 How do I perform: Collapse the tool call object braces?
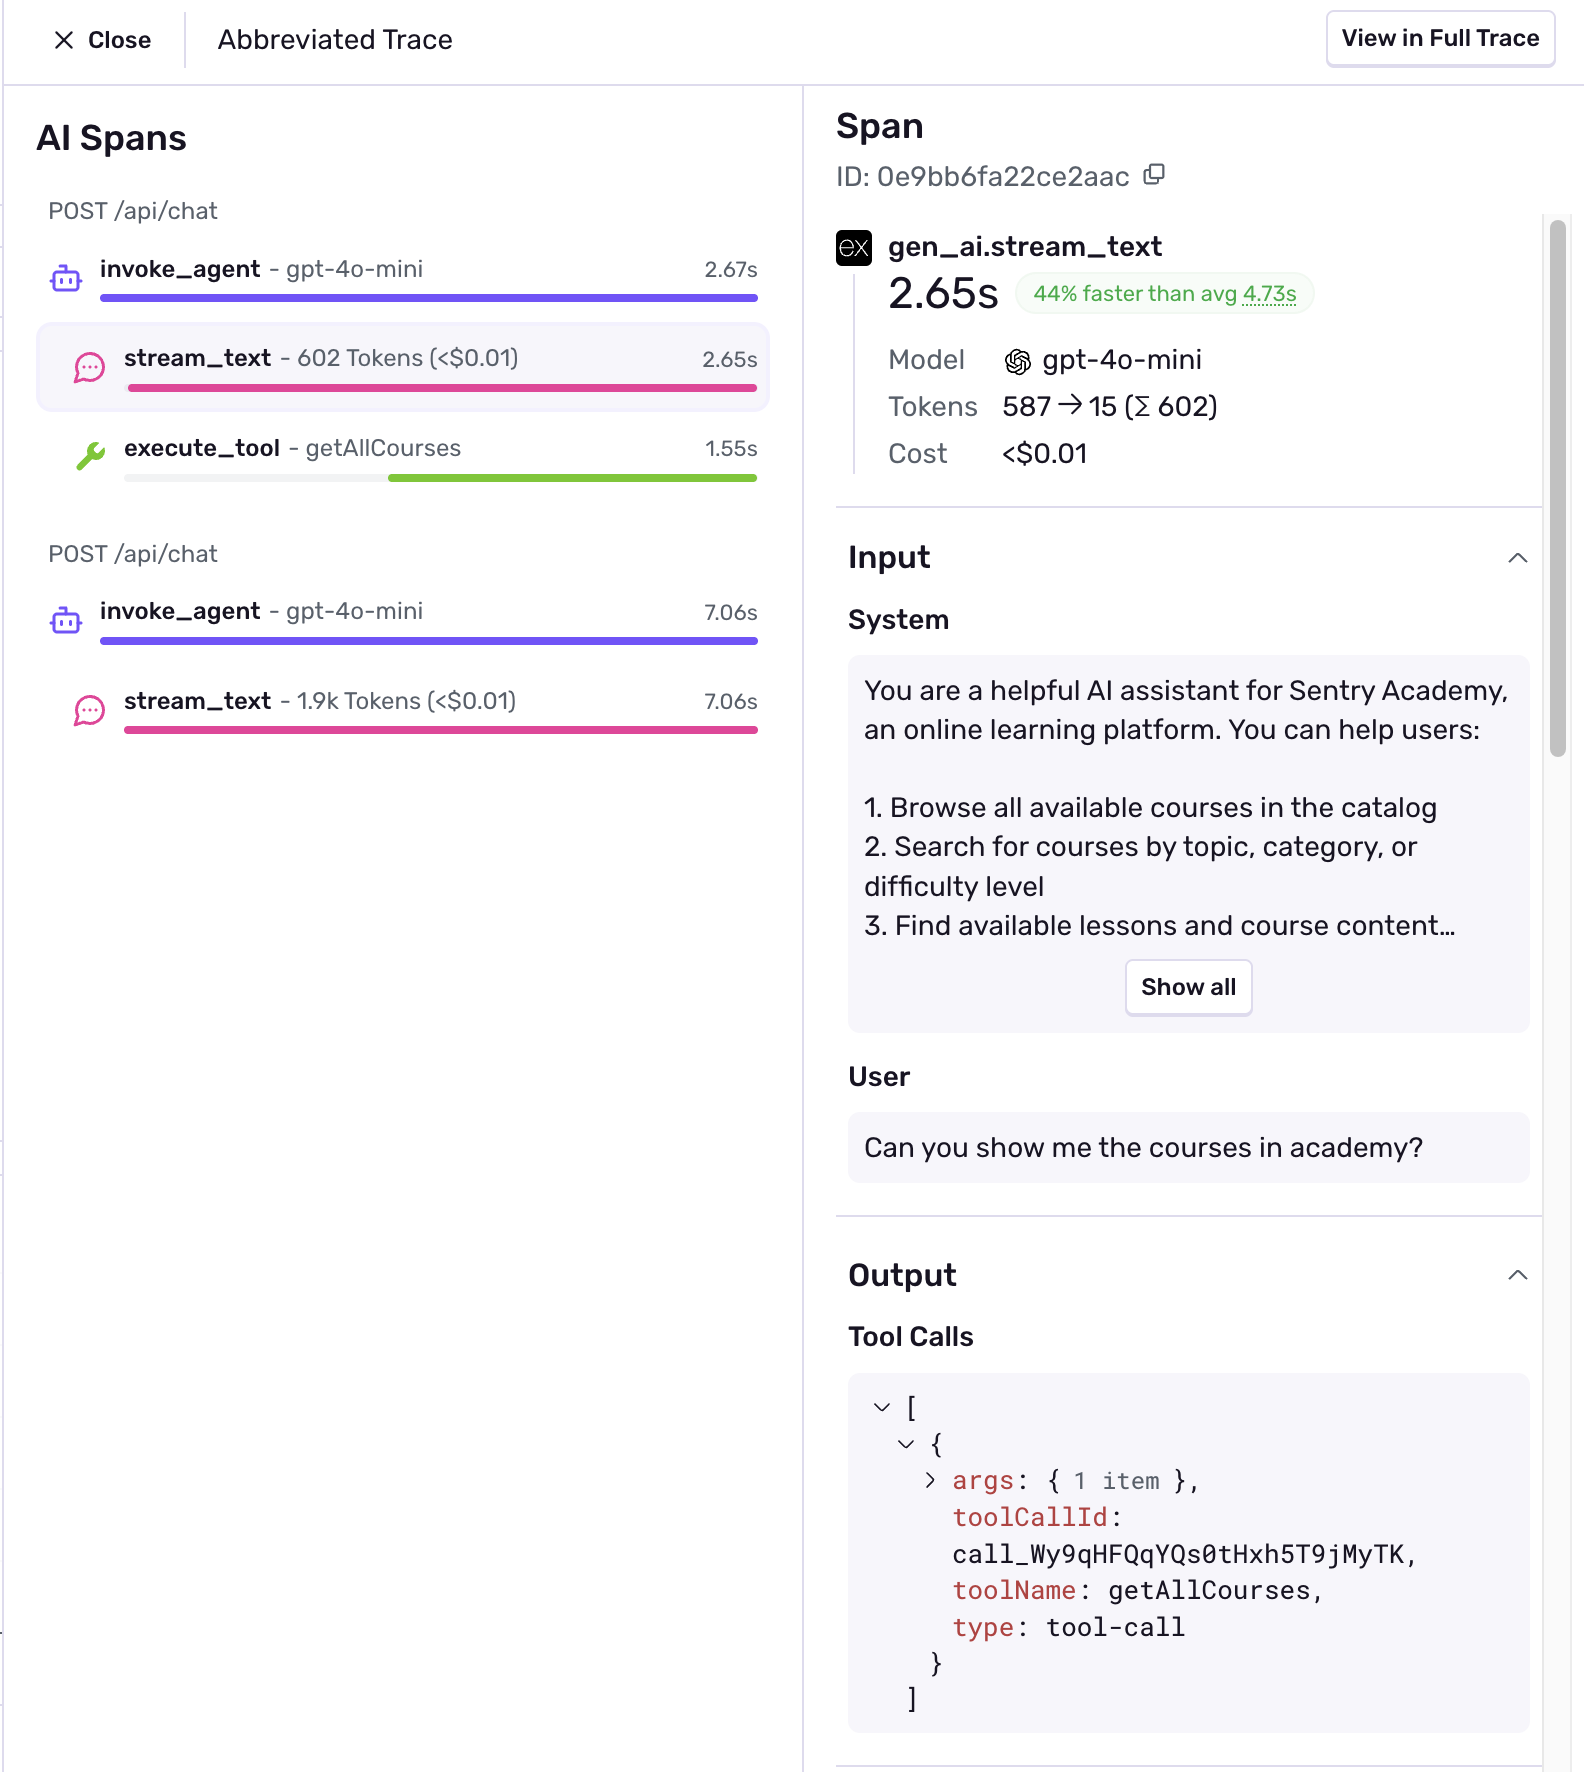coord(906,1443)
